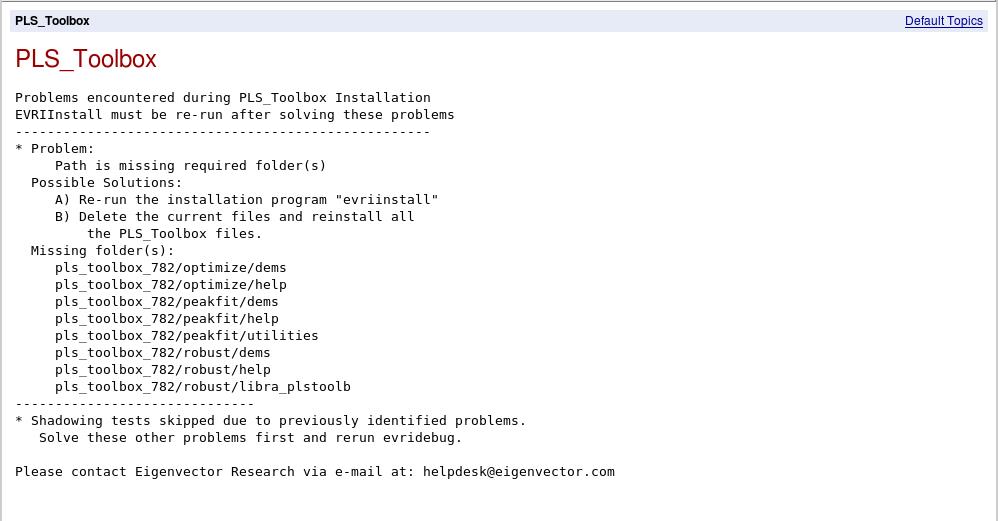Image resolution: width=998 pixels, height=521 pixels.
Task: Click the pls_toolbox_782/robust/libra_plstoolb folder path
Action: 203,387
